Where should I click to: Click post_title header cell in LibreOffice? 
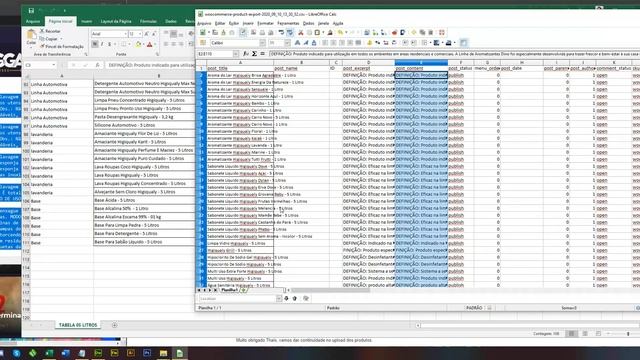point(240,68)
